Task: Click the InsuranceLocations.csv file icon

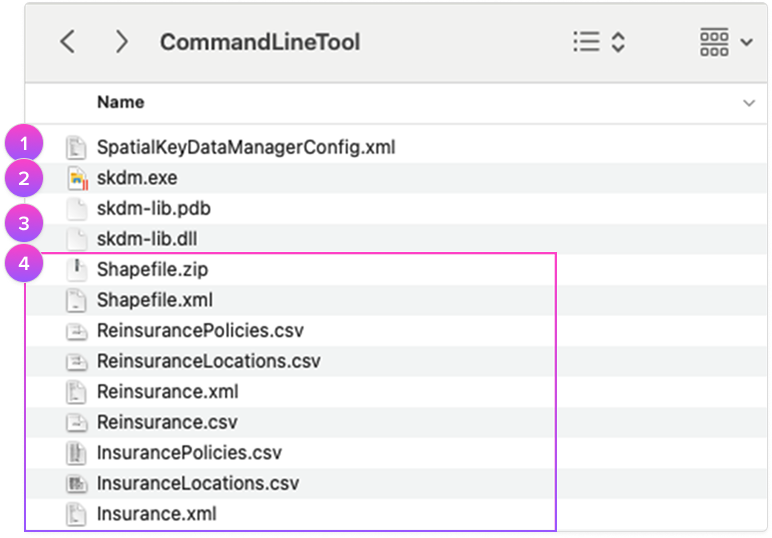Action: (x=77, y=484)
